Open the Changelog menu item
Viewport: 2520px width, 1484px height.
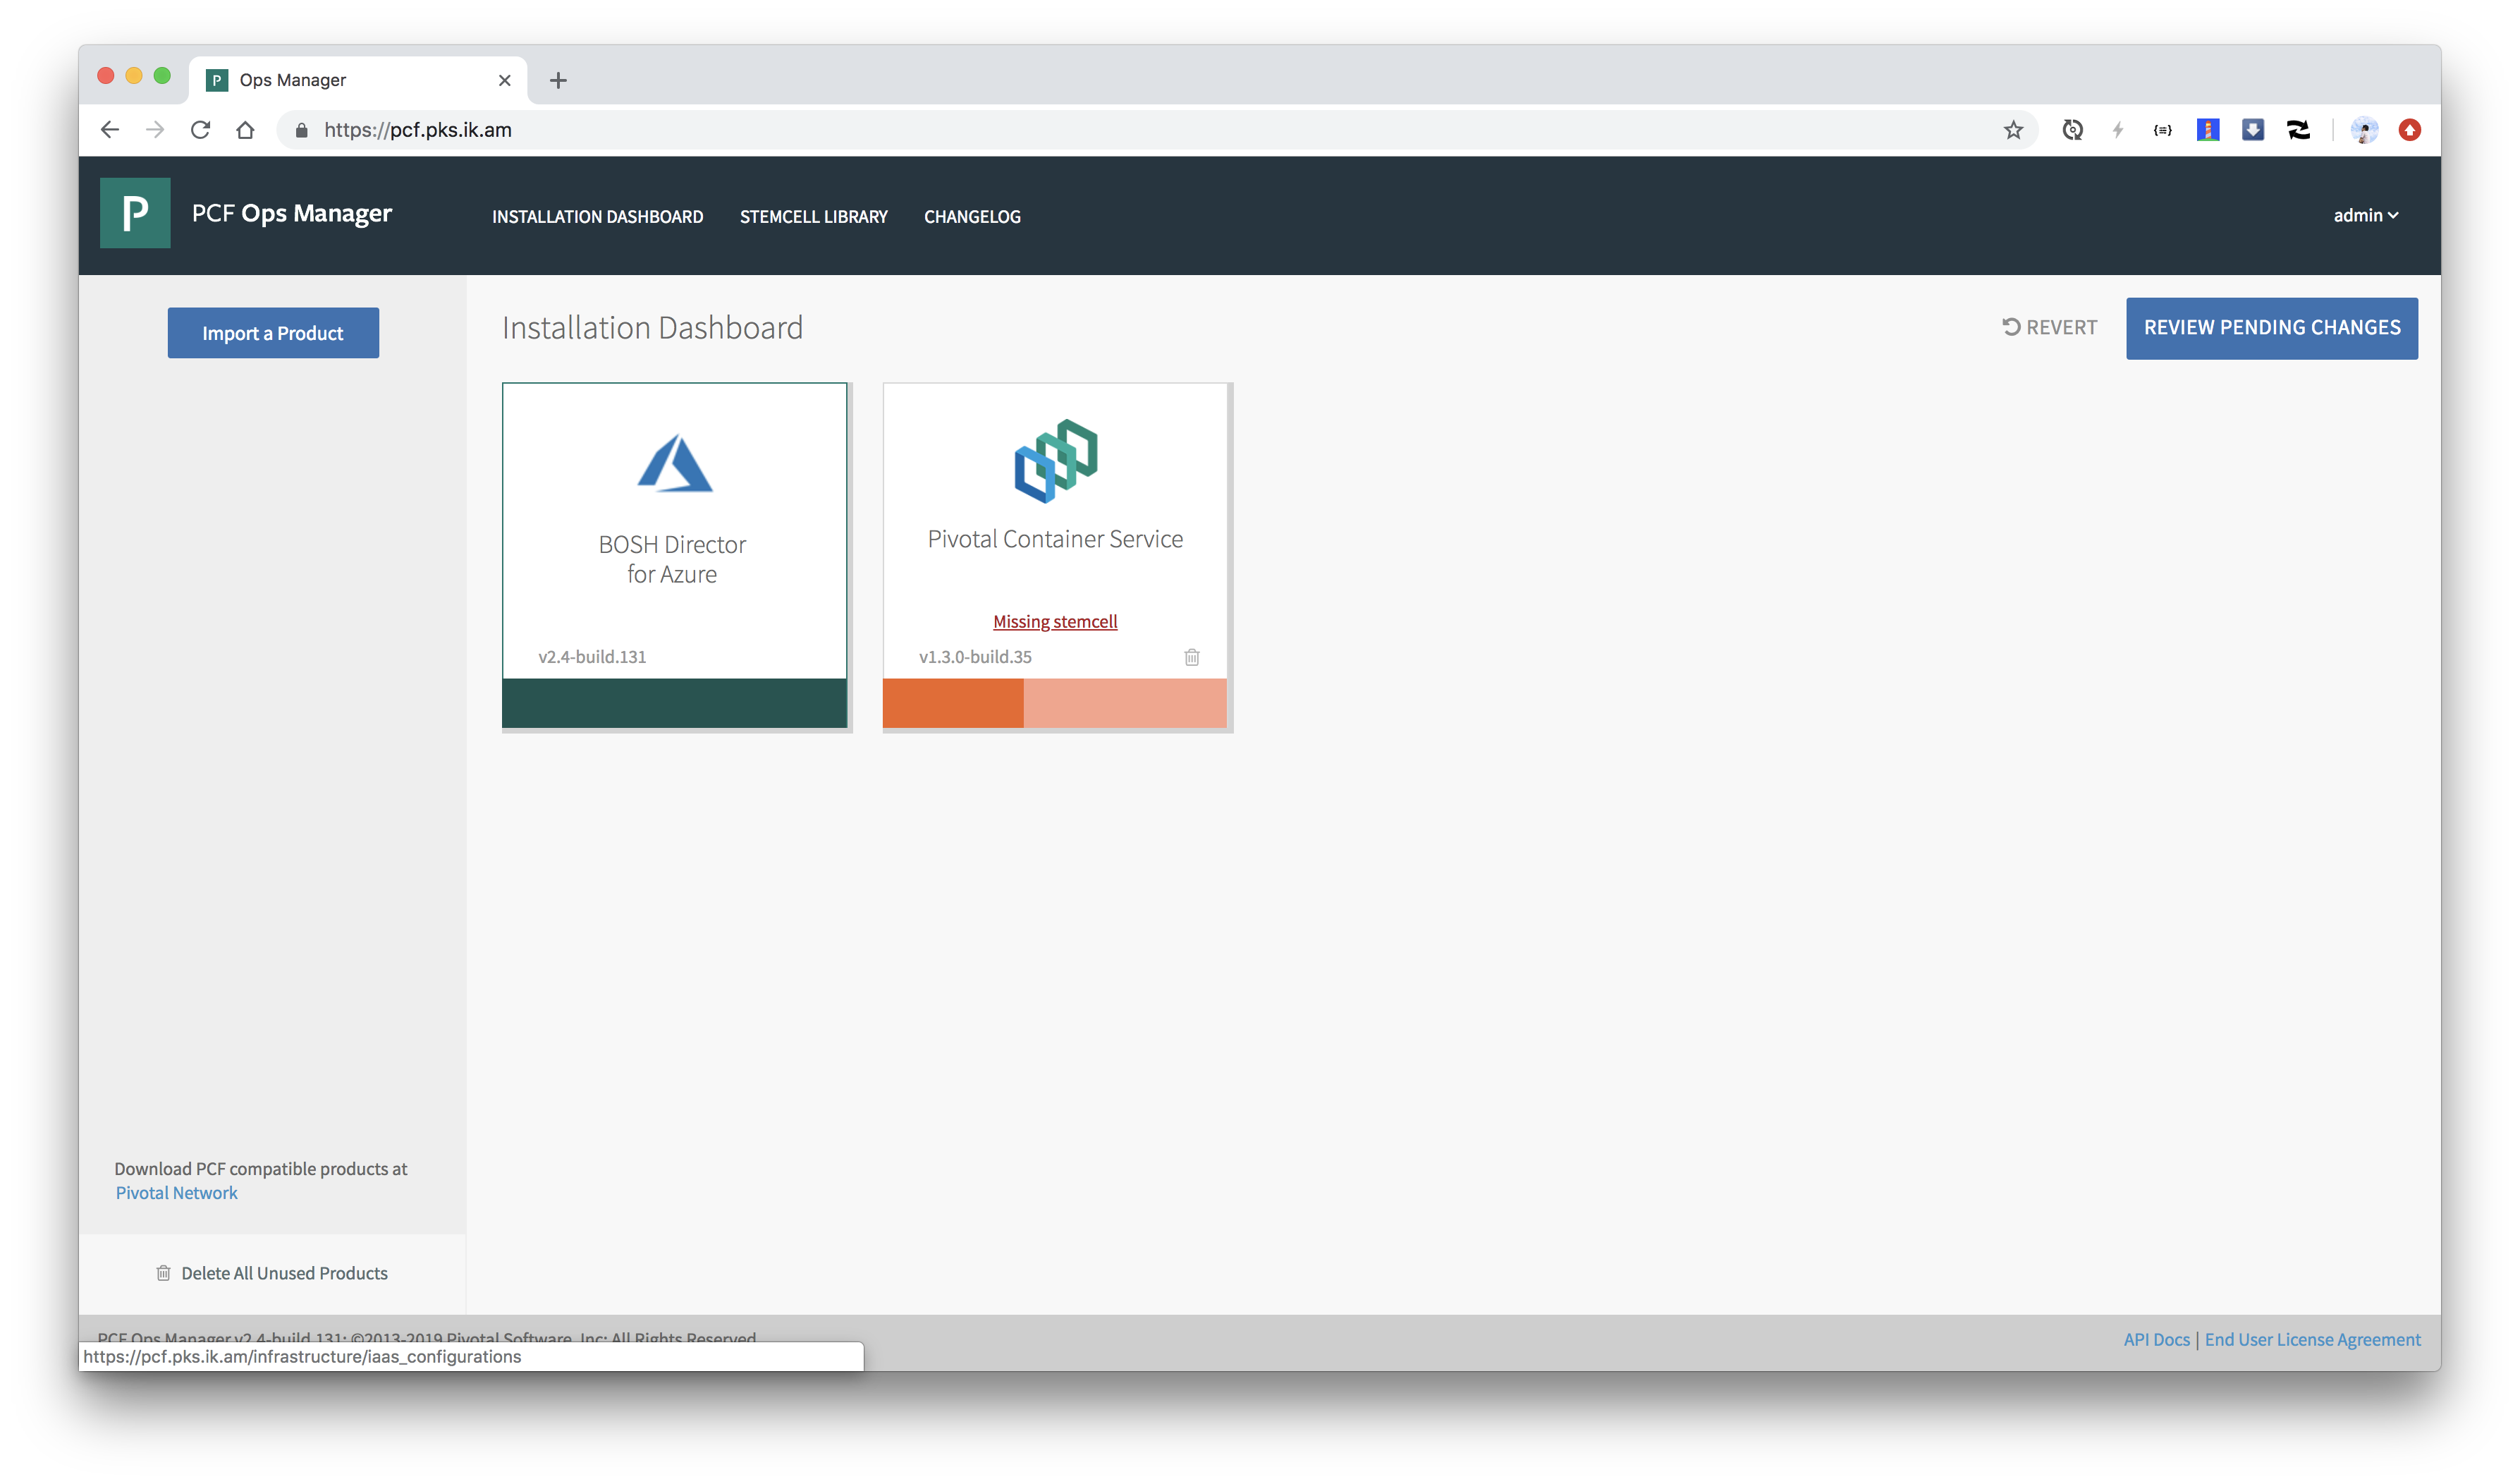[x=972, y=217]
